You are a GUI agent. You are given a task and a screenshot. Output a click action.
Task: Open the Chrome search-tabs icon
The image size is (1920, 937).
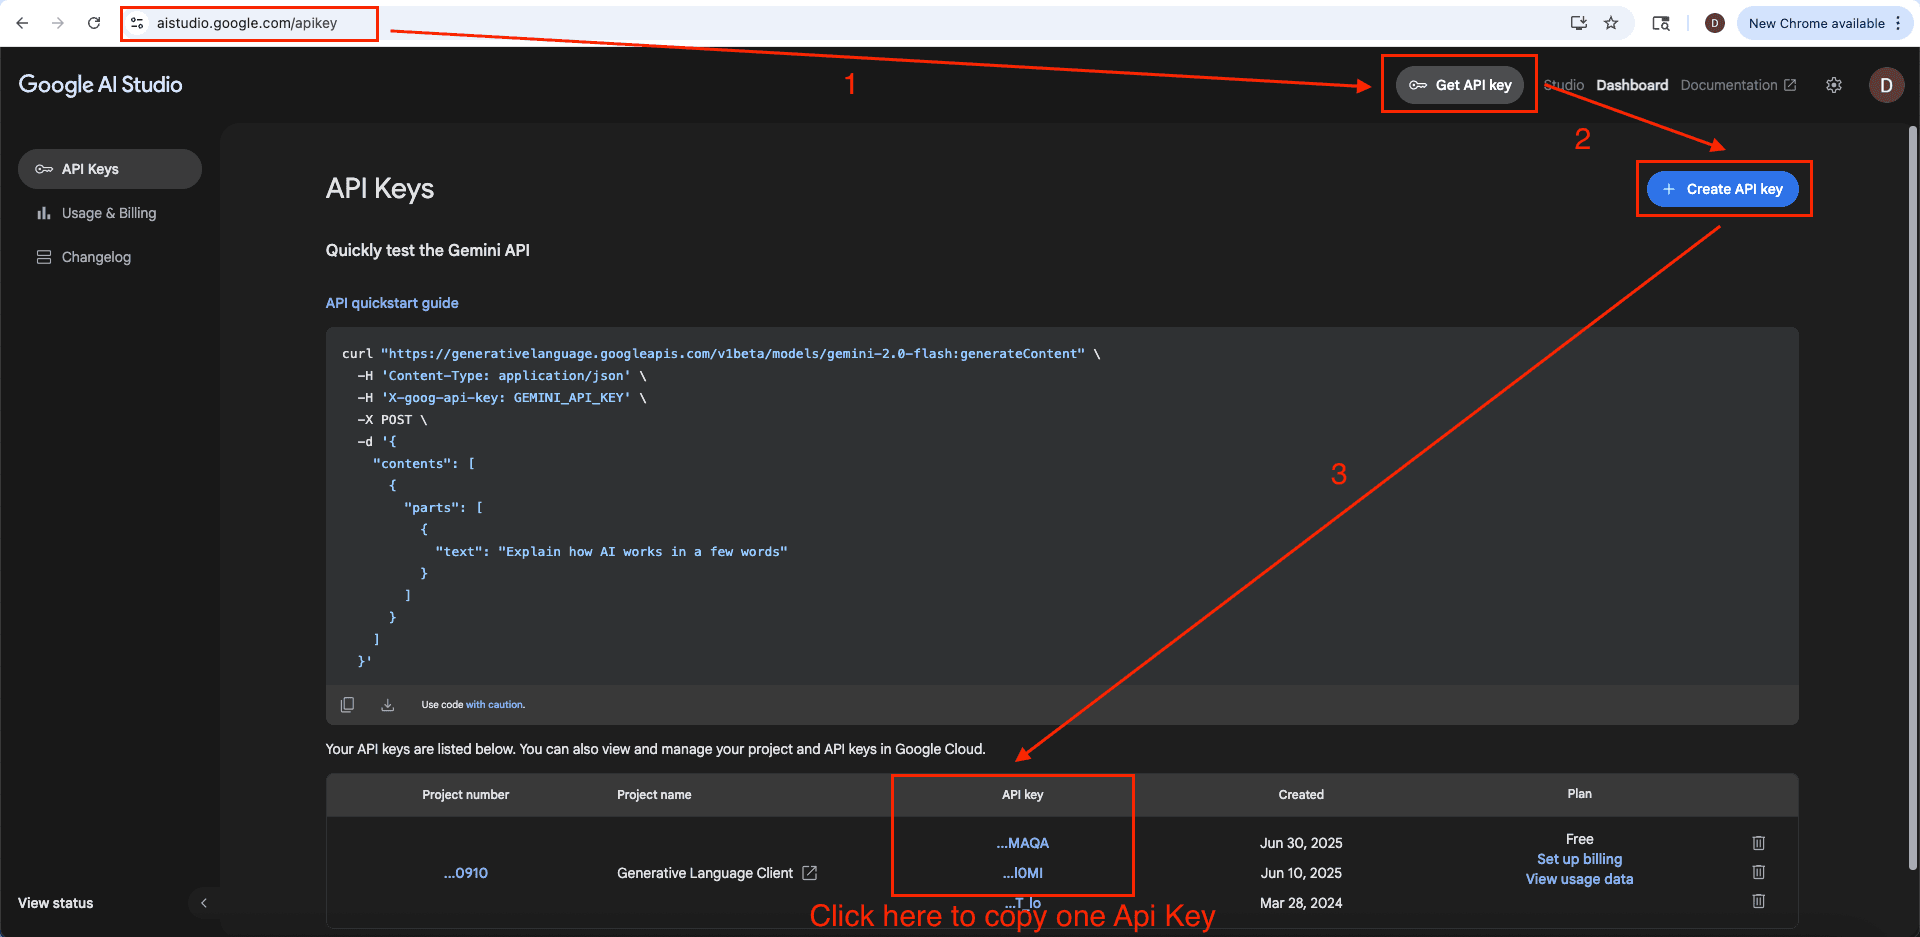tap(1661, 22)
